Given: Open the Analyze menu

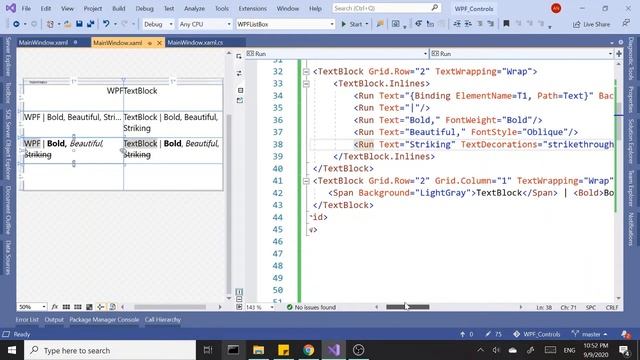Looking at the screenshot, I should coord(194,9).
